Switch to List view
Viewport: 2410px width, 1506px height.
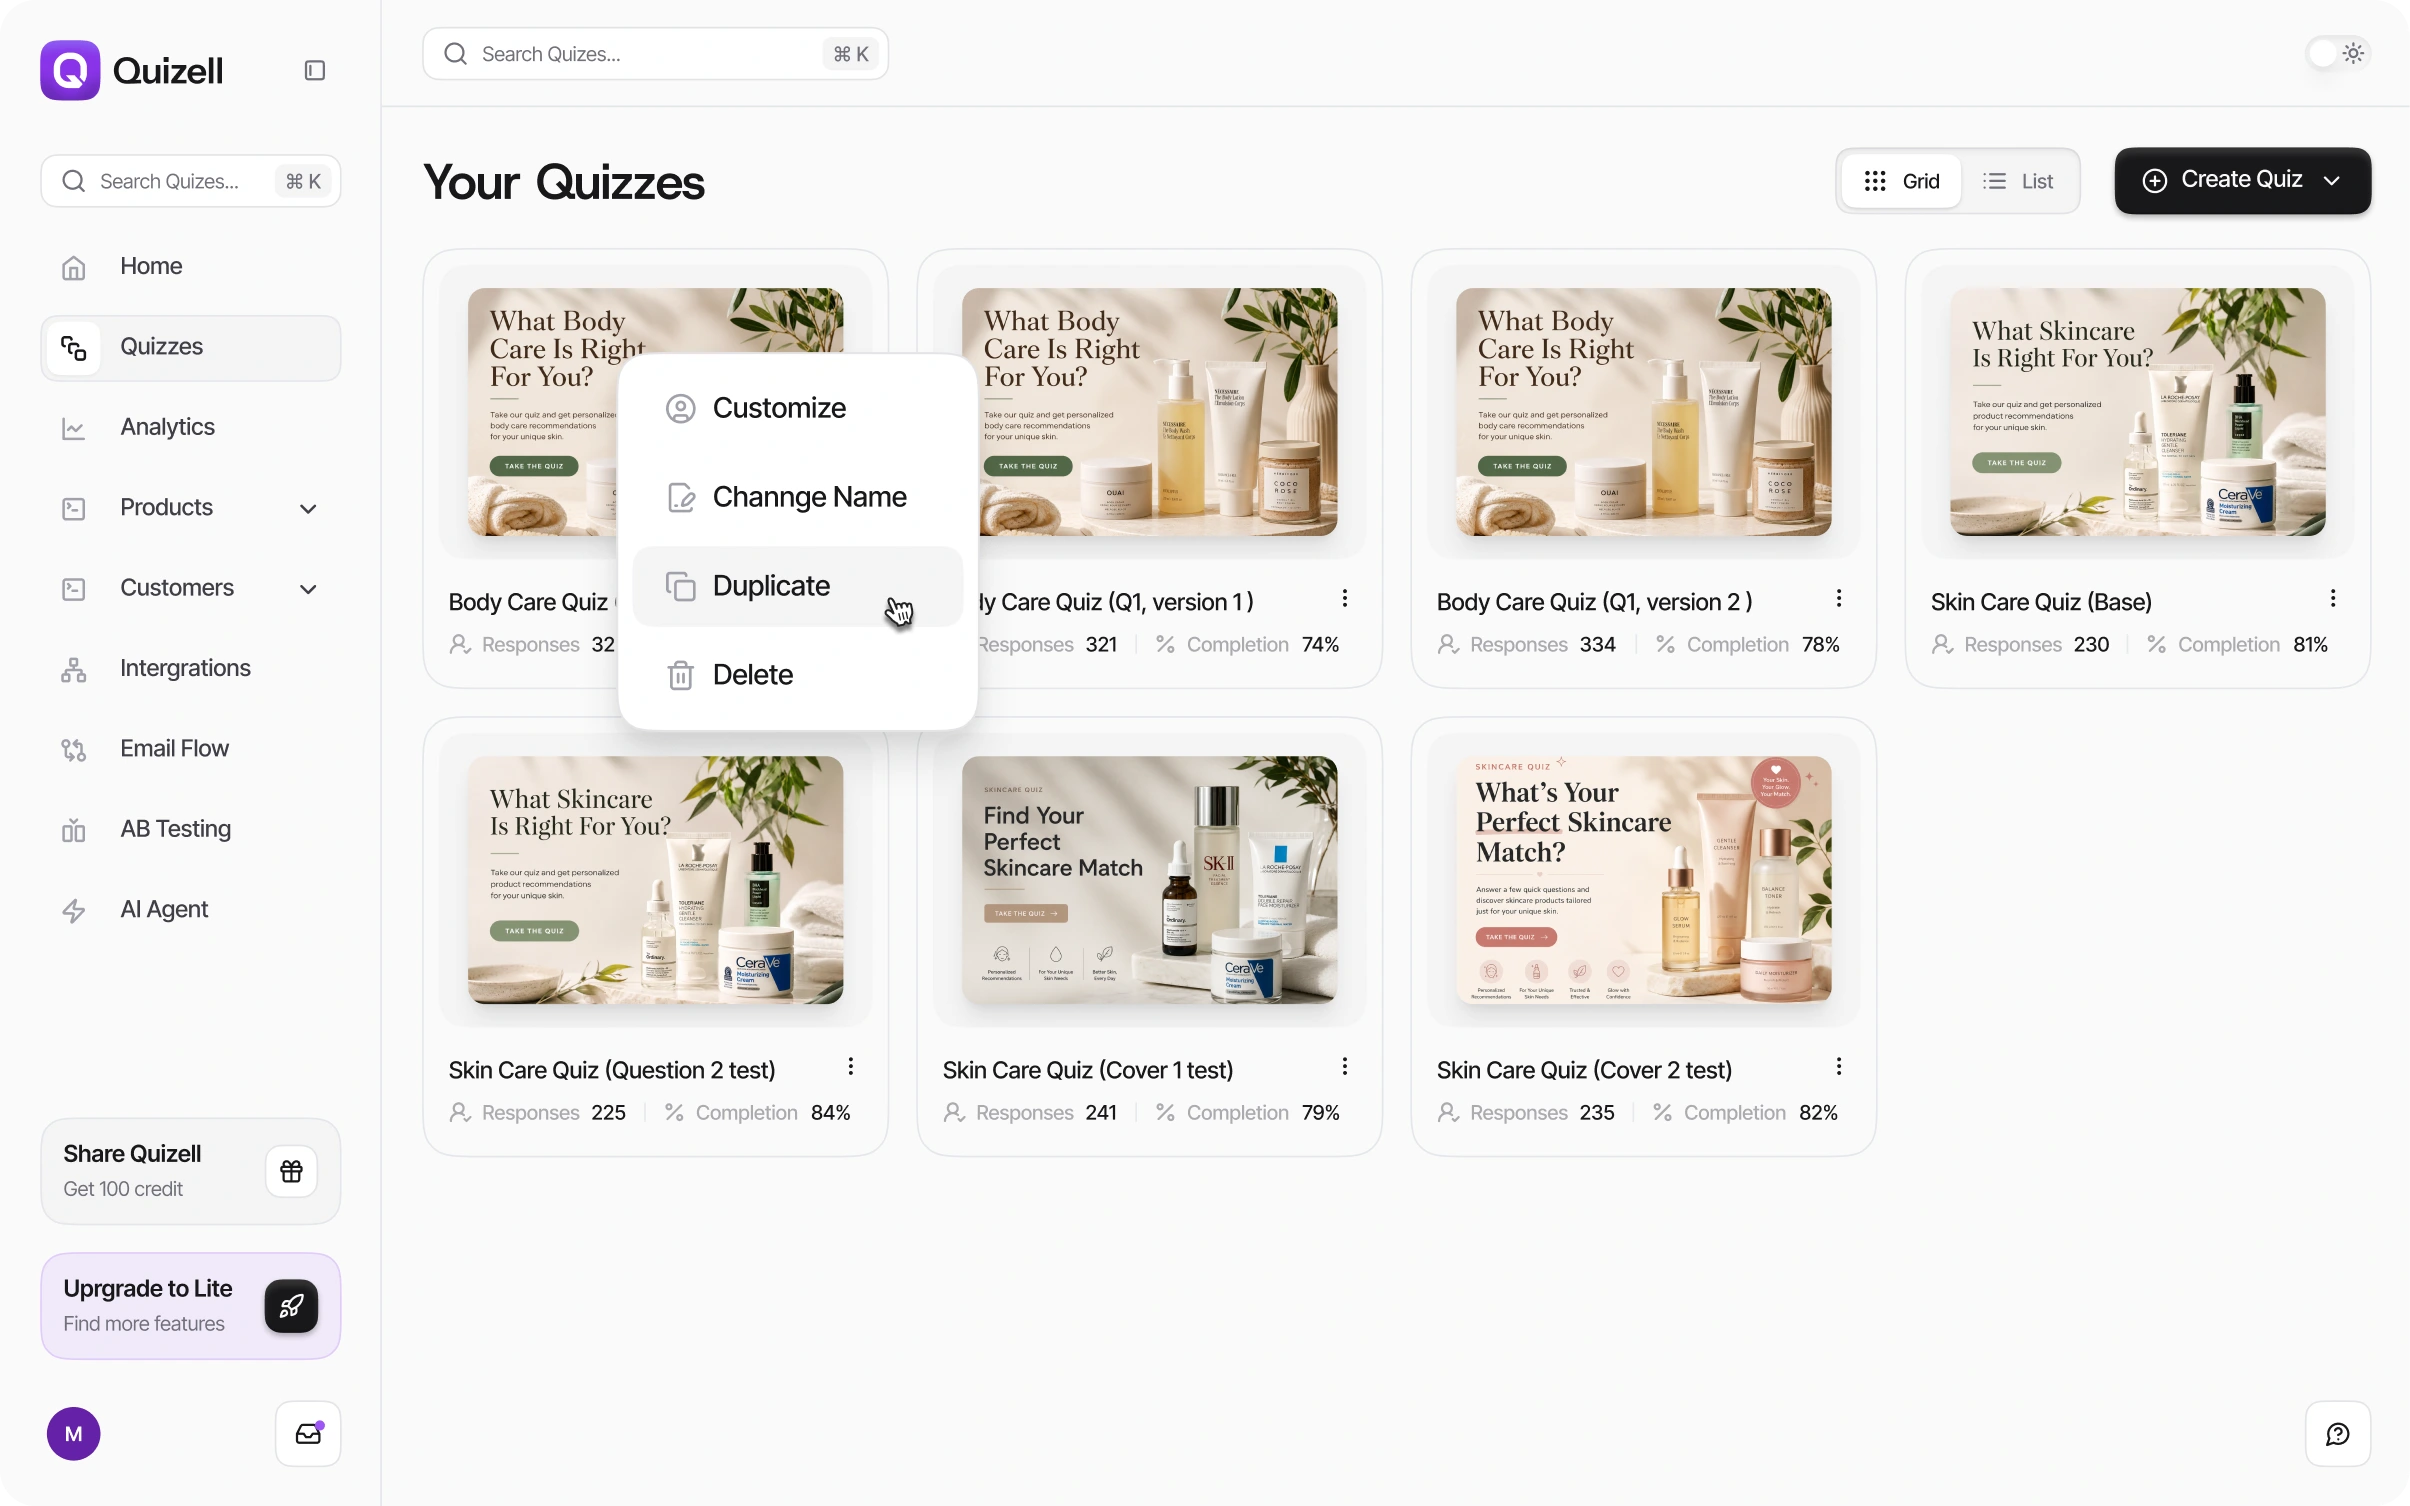coord(2018,181)
